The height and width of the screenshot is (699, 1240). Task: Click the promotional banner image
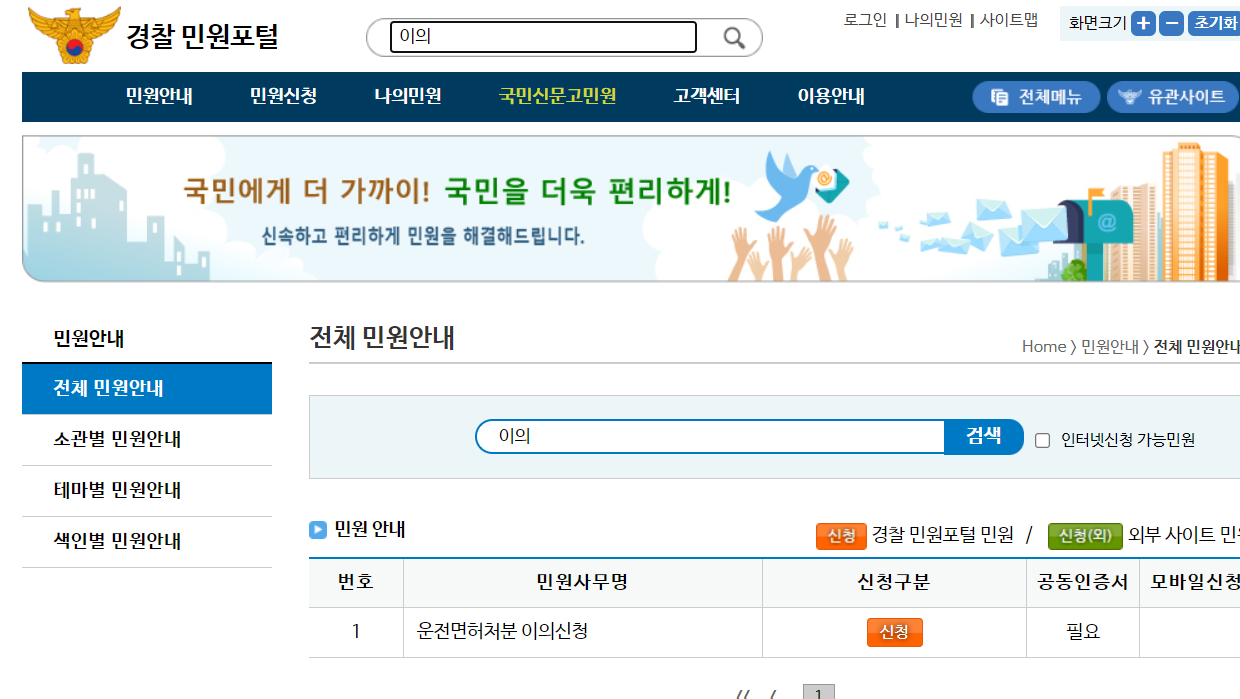[x=631, y=209]
